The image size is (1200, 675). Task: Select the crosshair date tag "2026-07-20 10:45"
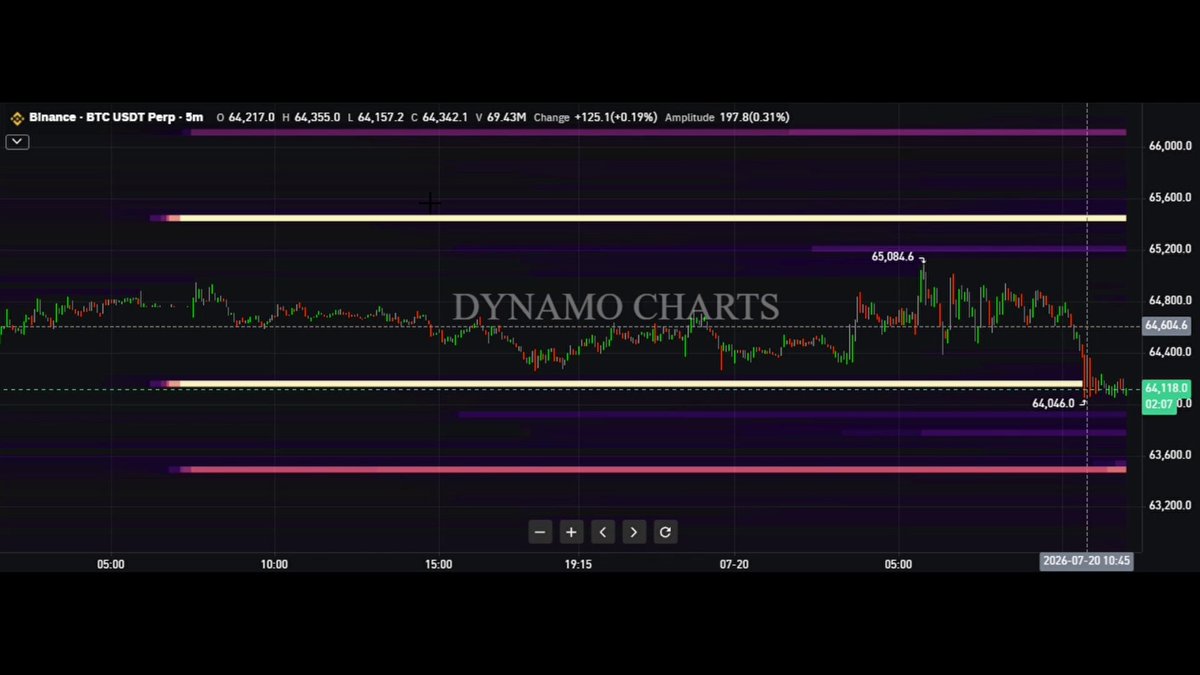[1086, 561]
